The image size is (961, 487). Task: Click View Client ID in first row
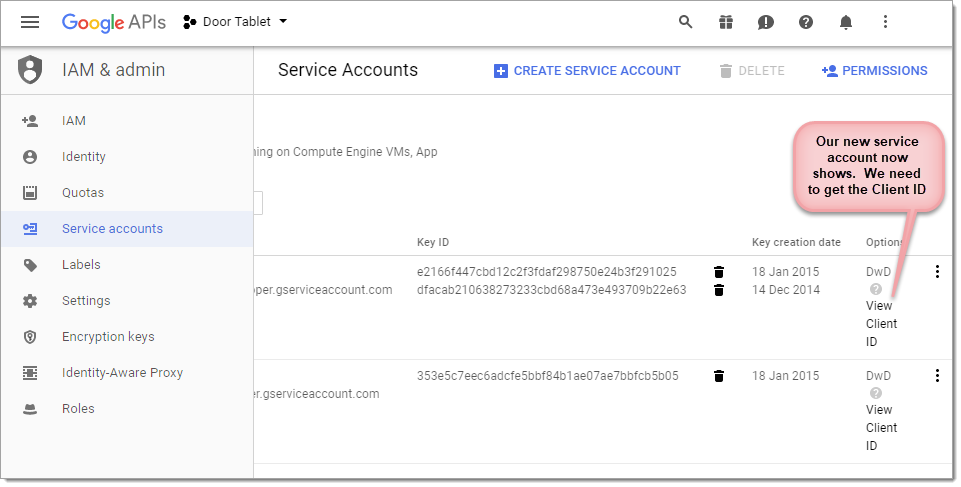(881, 323)
